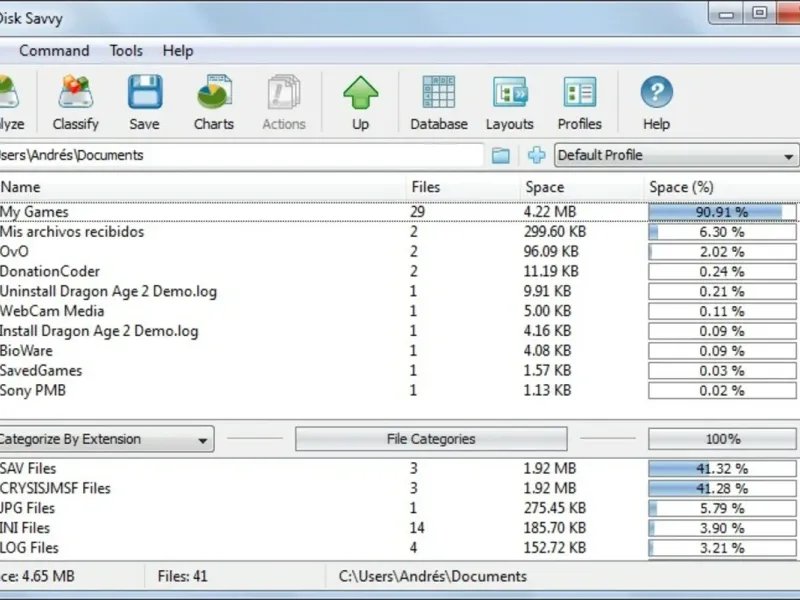
Task: Select the WebCam Media row
Action: [399, 311]
